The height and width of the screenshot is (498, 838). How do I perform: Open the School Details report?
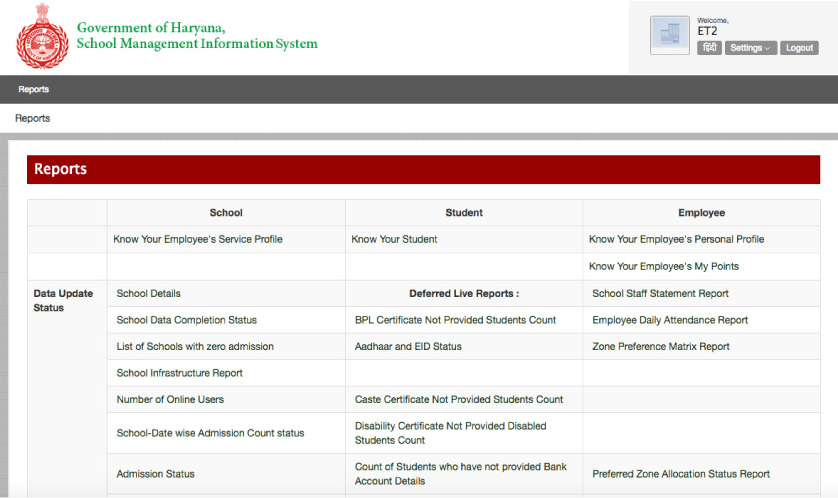[149, 293]
